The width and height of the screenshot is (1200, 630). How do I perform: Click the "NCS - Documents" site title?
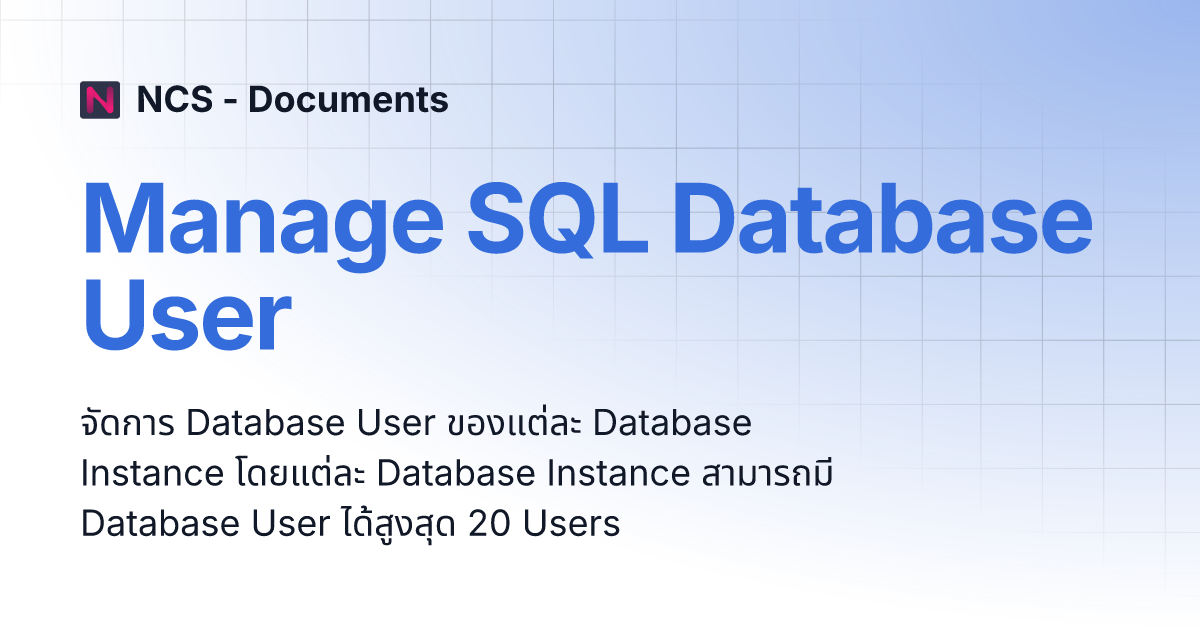(292, 100)
